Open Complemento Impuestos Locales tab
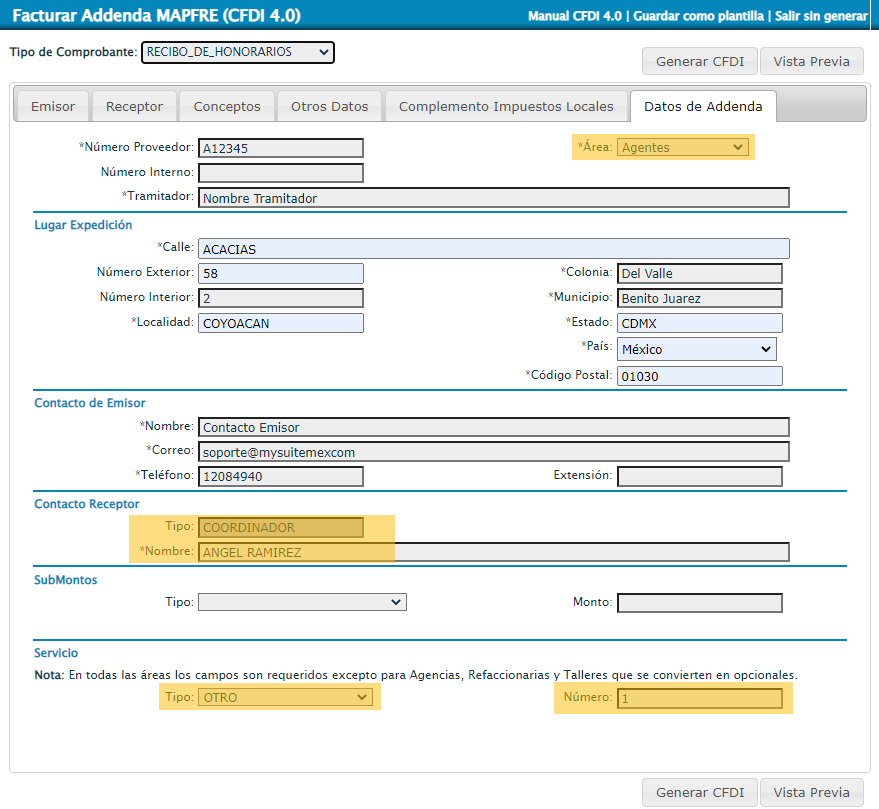 (x=506, y=106)
